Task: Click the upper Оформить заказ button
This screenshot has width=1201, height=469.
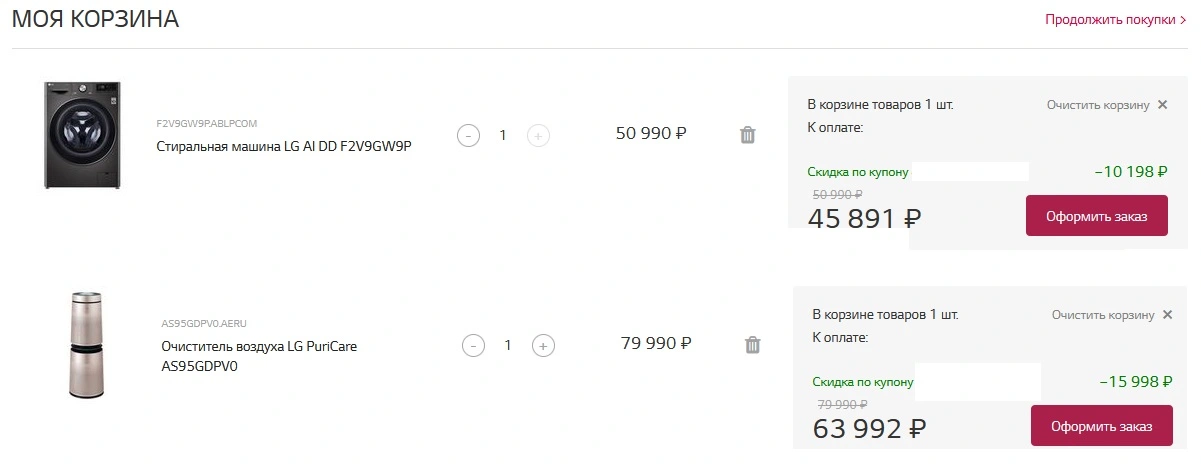Action: point(1097,216)
